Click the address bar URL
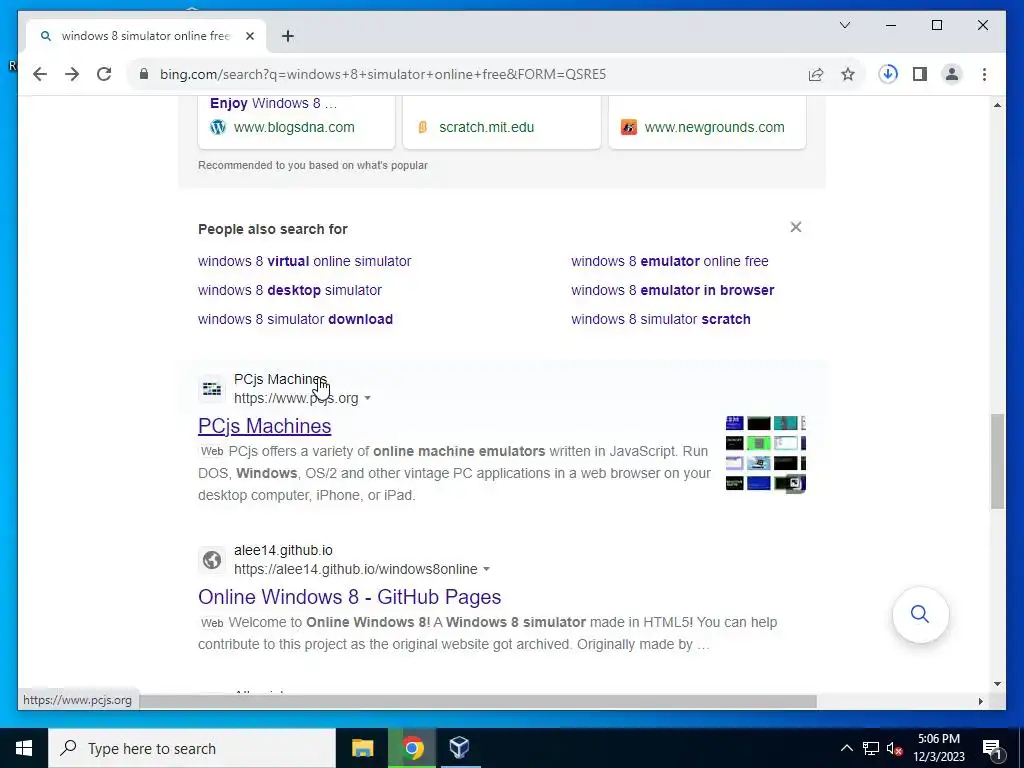 [383, 74]
